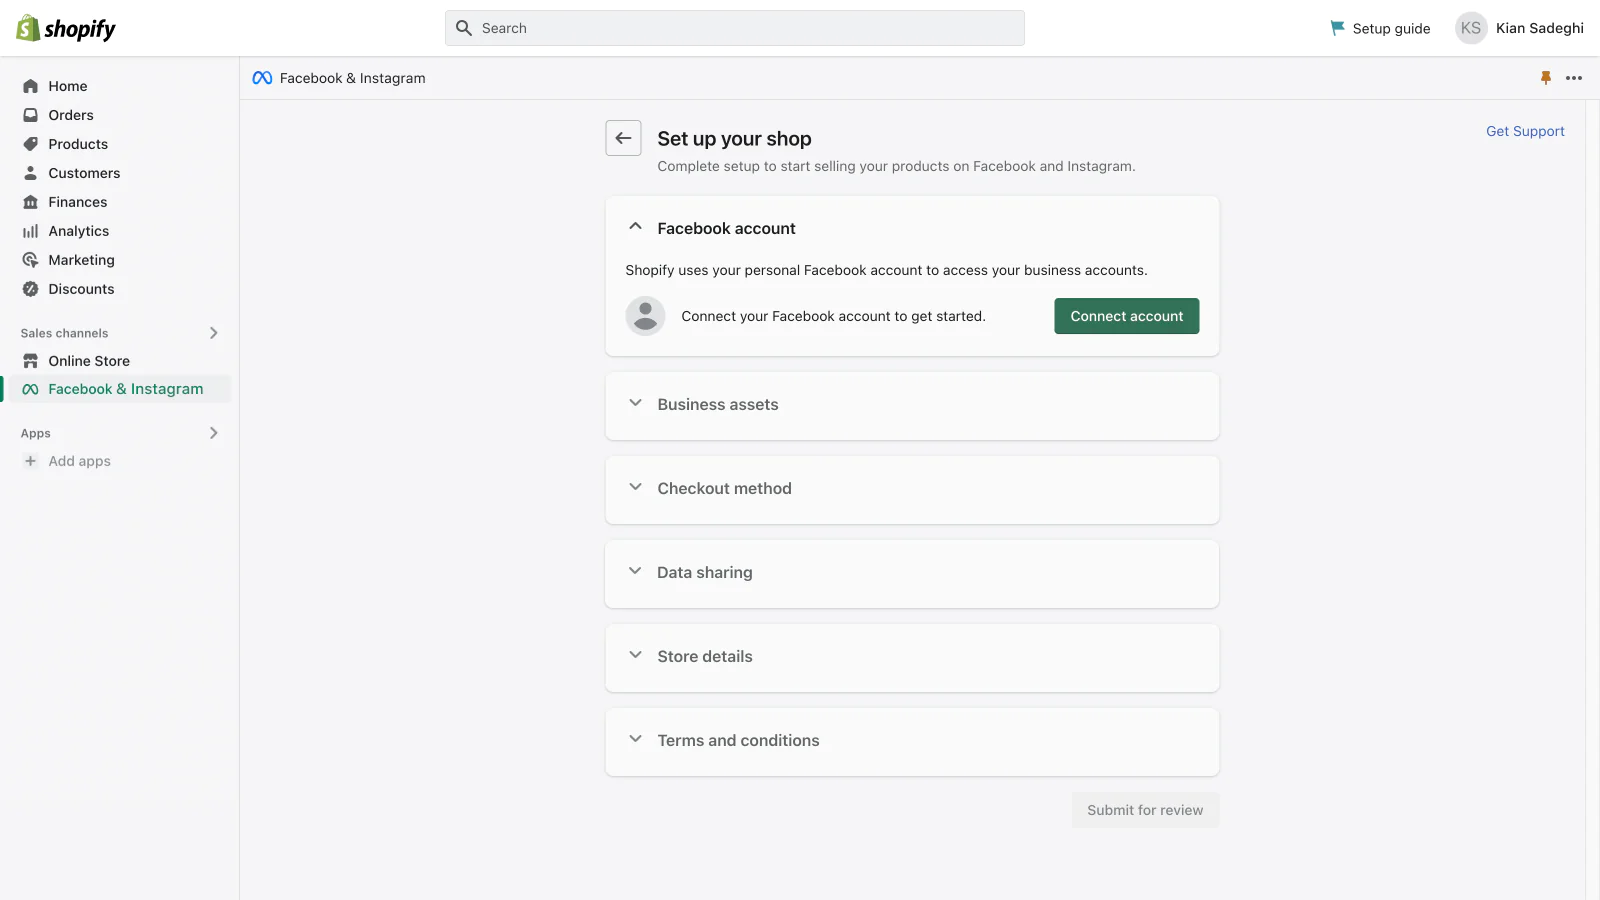Open the three-dots more actions menu
The width and height of the screenshot is (1600, 900).
pos(1574,78)
